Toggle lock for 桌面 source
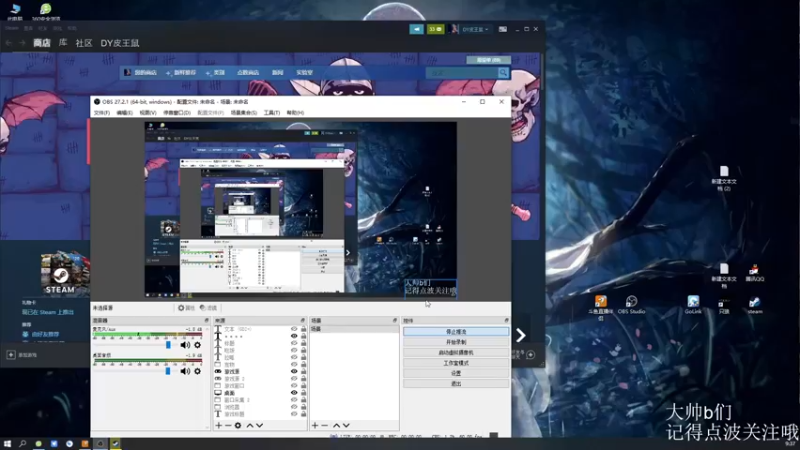 click(x=304, y=393)
